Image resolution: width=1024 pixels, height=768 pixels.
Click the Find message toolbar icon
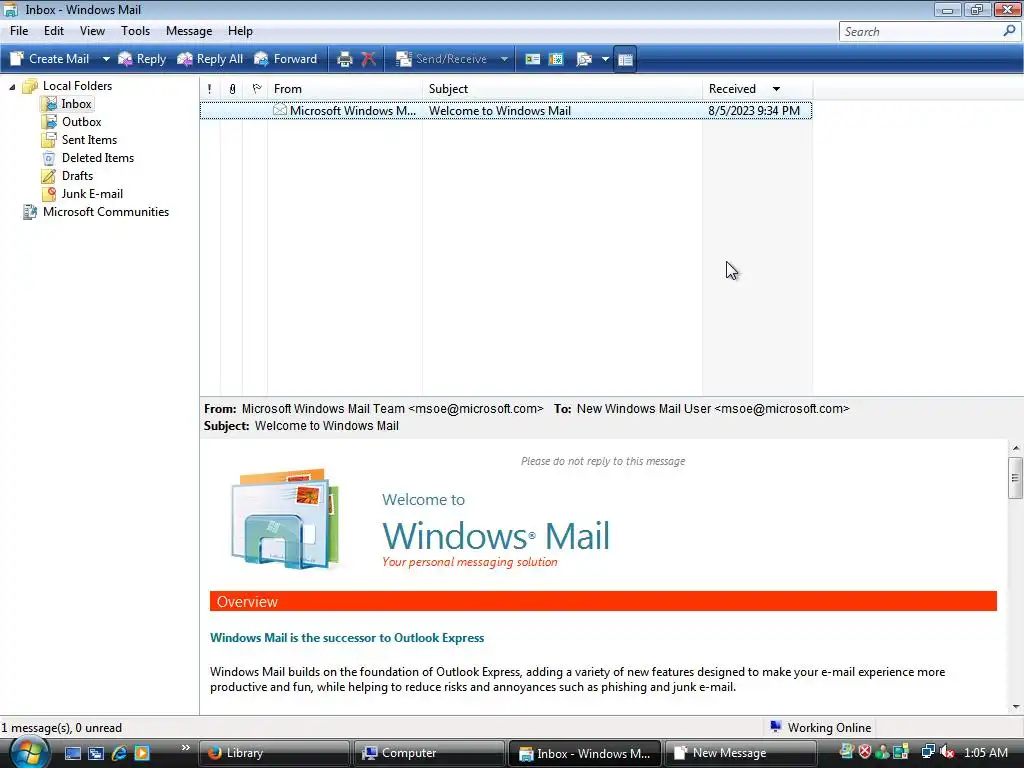pyautogui.click(x=584, y=59)
